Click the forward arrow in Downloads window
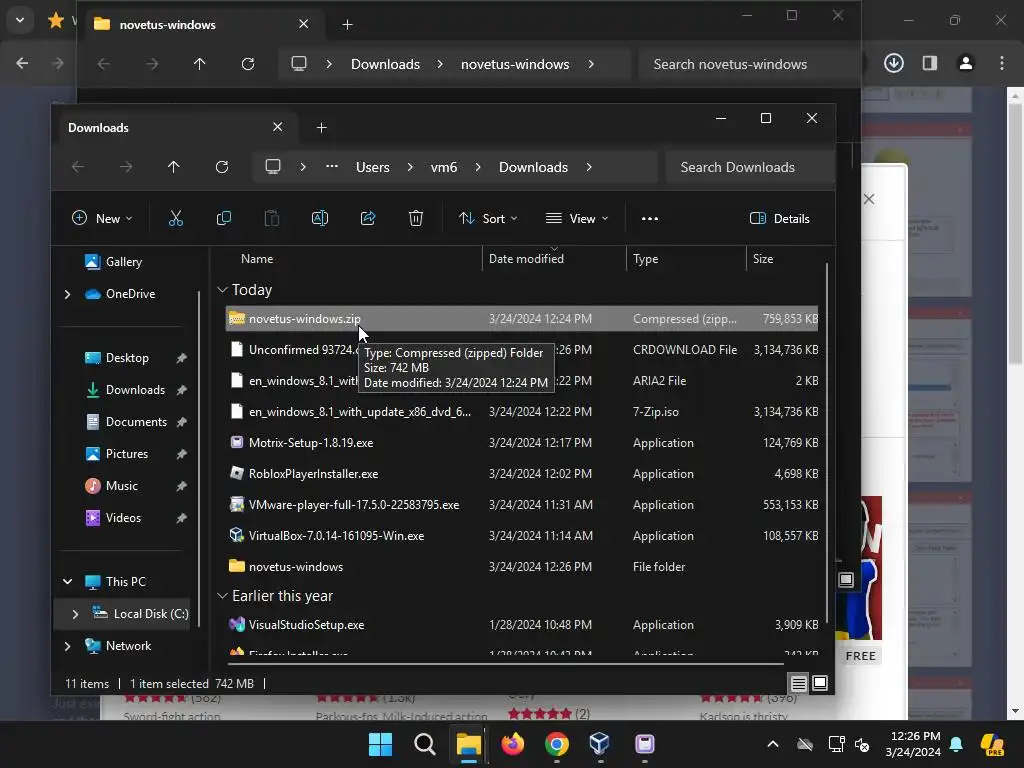The width and height of the screenshot is (1024, 768). click(x=126, y=167)
